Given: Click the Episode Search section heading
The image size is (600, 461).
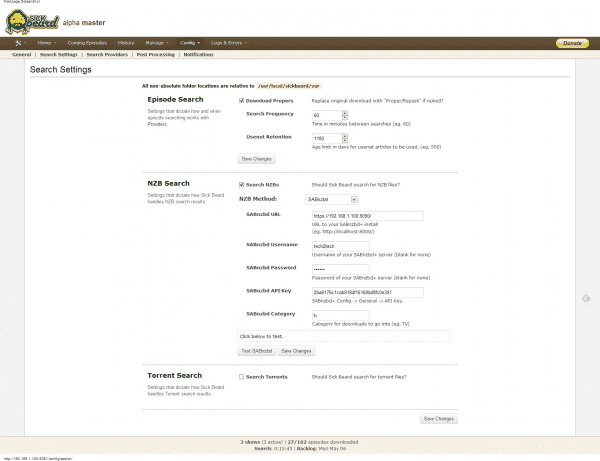Looking at the screenshot, I should [x=175, y=99].
